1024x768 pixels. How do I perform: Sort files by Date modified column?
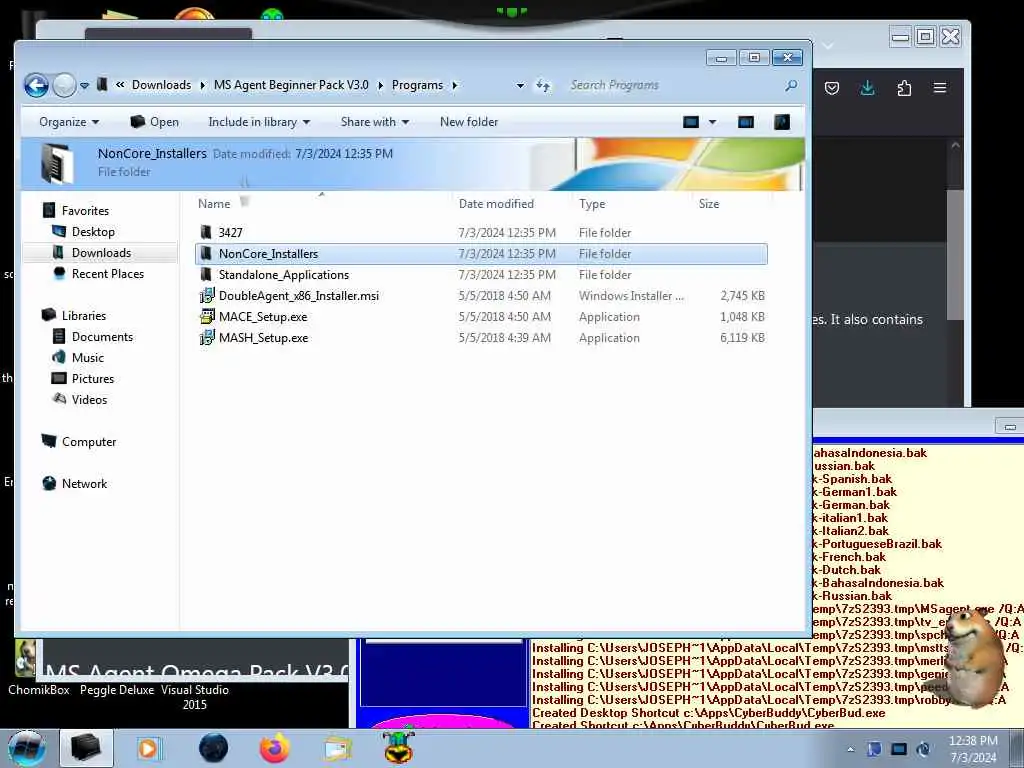496,204
